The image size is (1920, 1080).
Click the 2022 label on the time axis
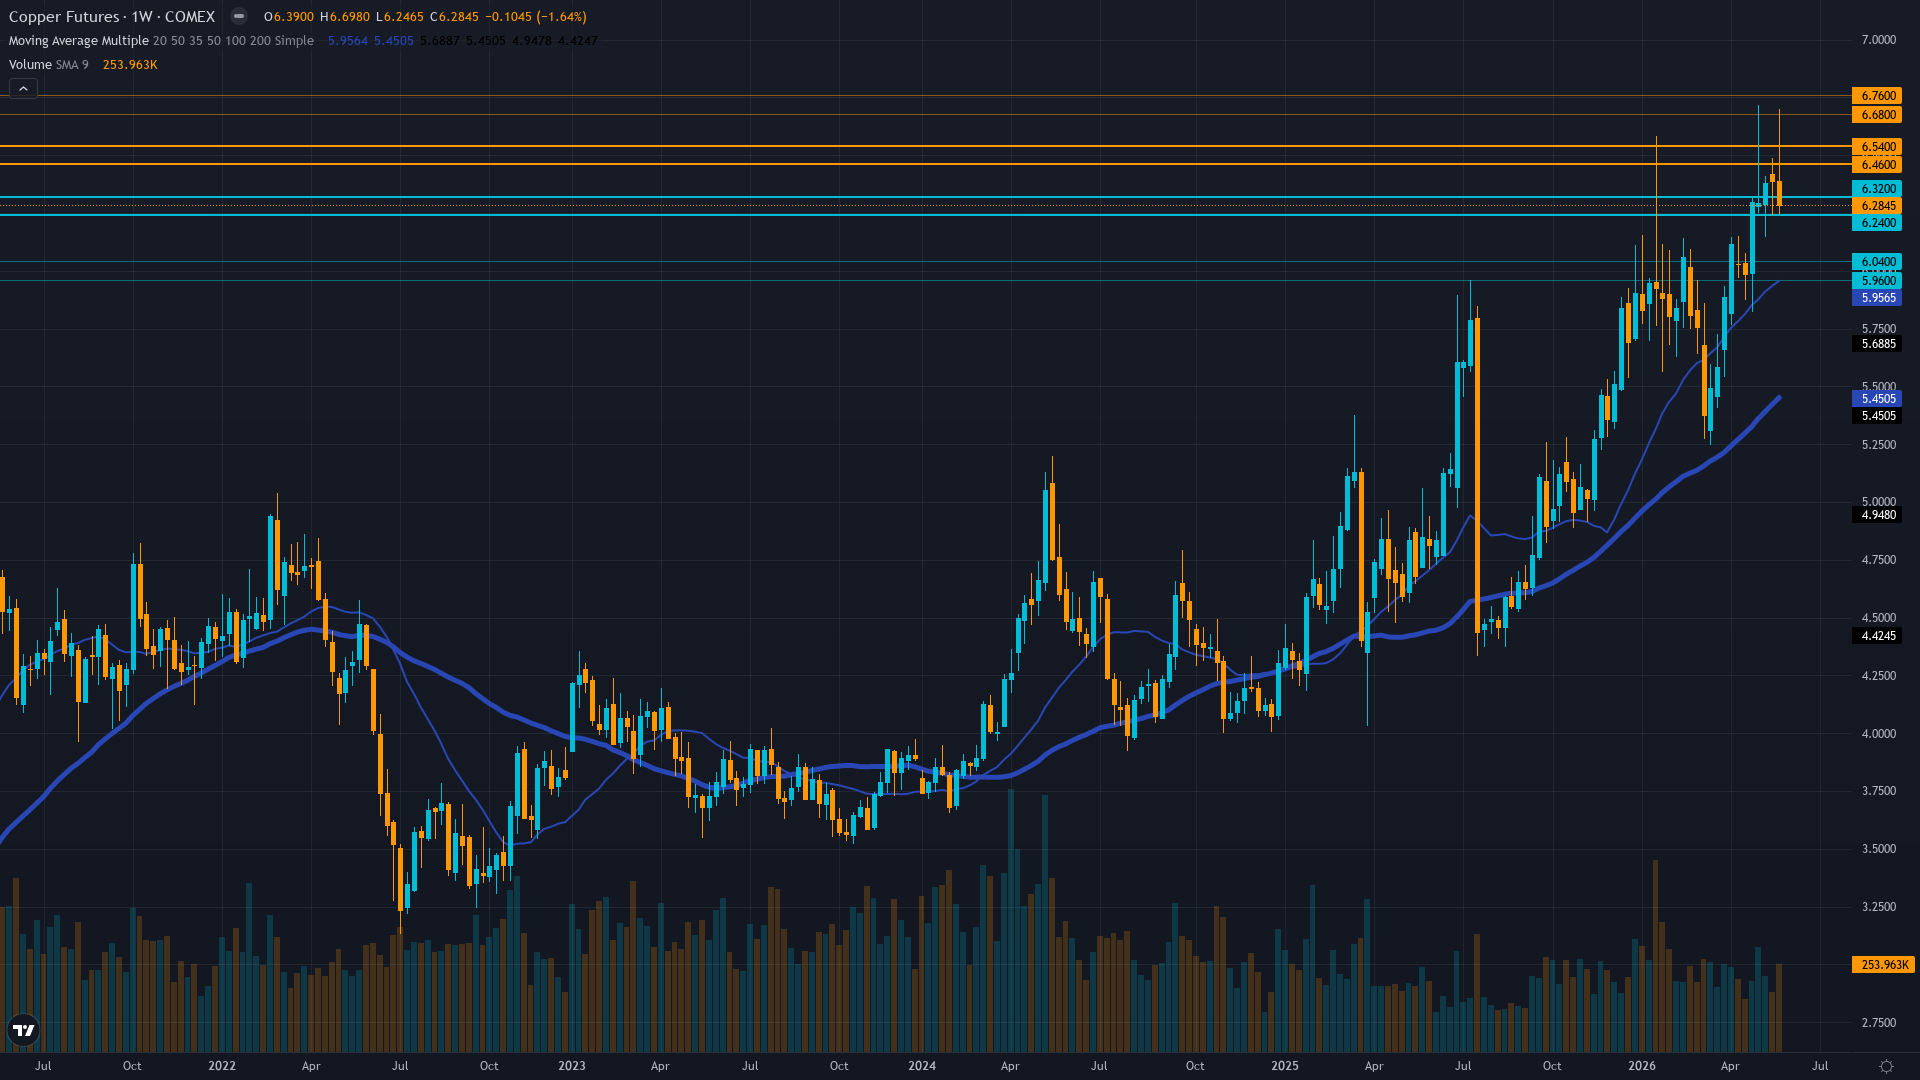(222, 1066)
